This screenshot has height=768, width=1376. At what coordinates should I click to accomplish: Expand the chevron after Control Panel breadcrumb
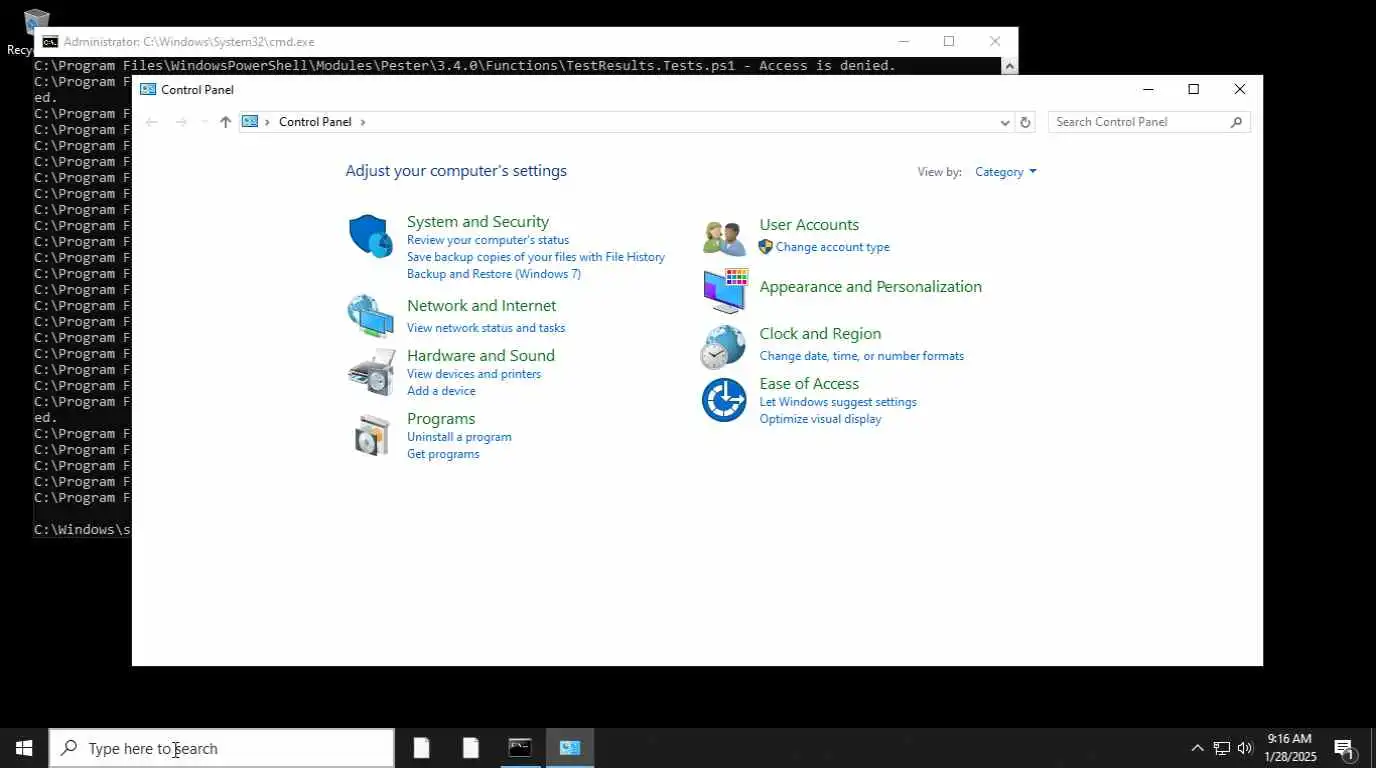[363, 122]
